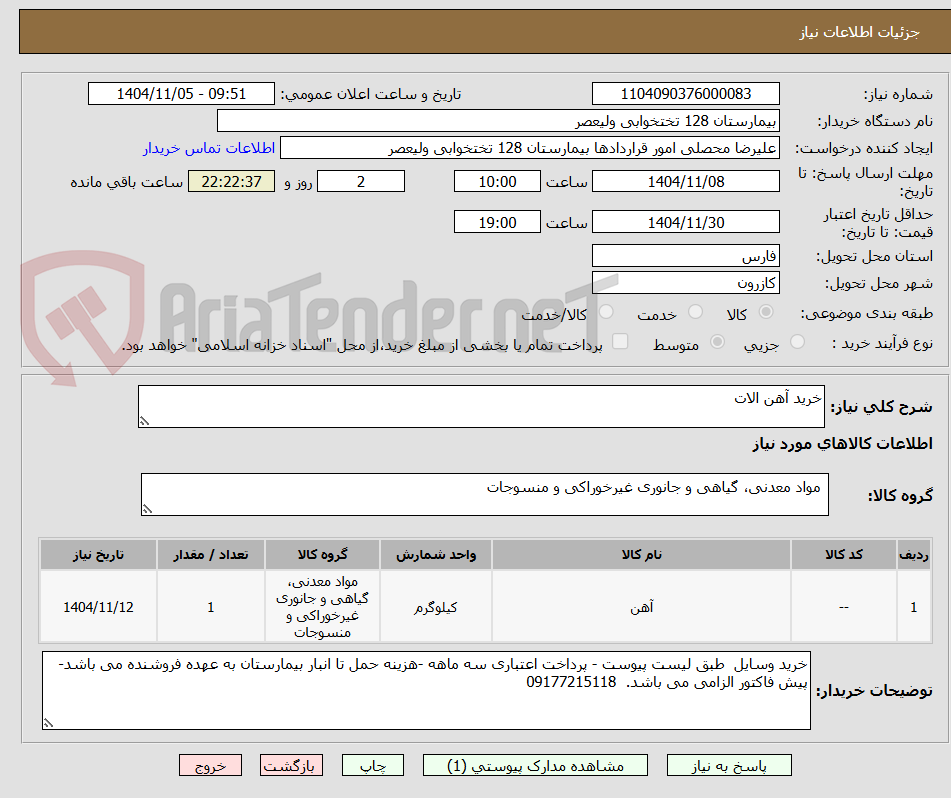This screenshot has height=798, width=951.
Task: Click the resize handle of description textarea
Action: click(144, 421)
